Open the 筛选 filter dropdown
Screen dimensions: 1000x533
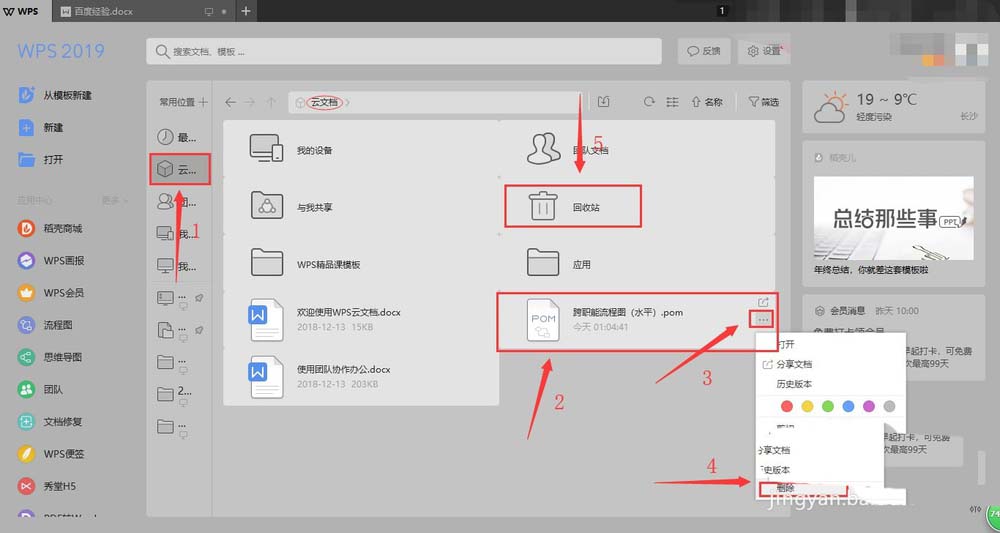point(763,102)
